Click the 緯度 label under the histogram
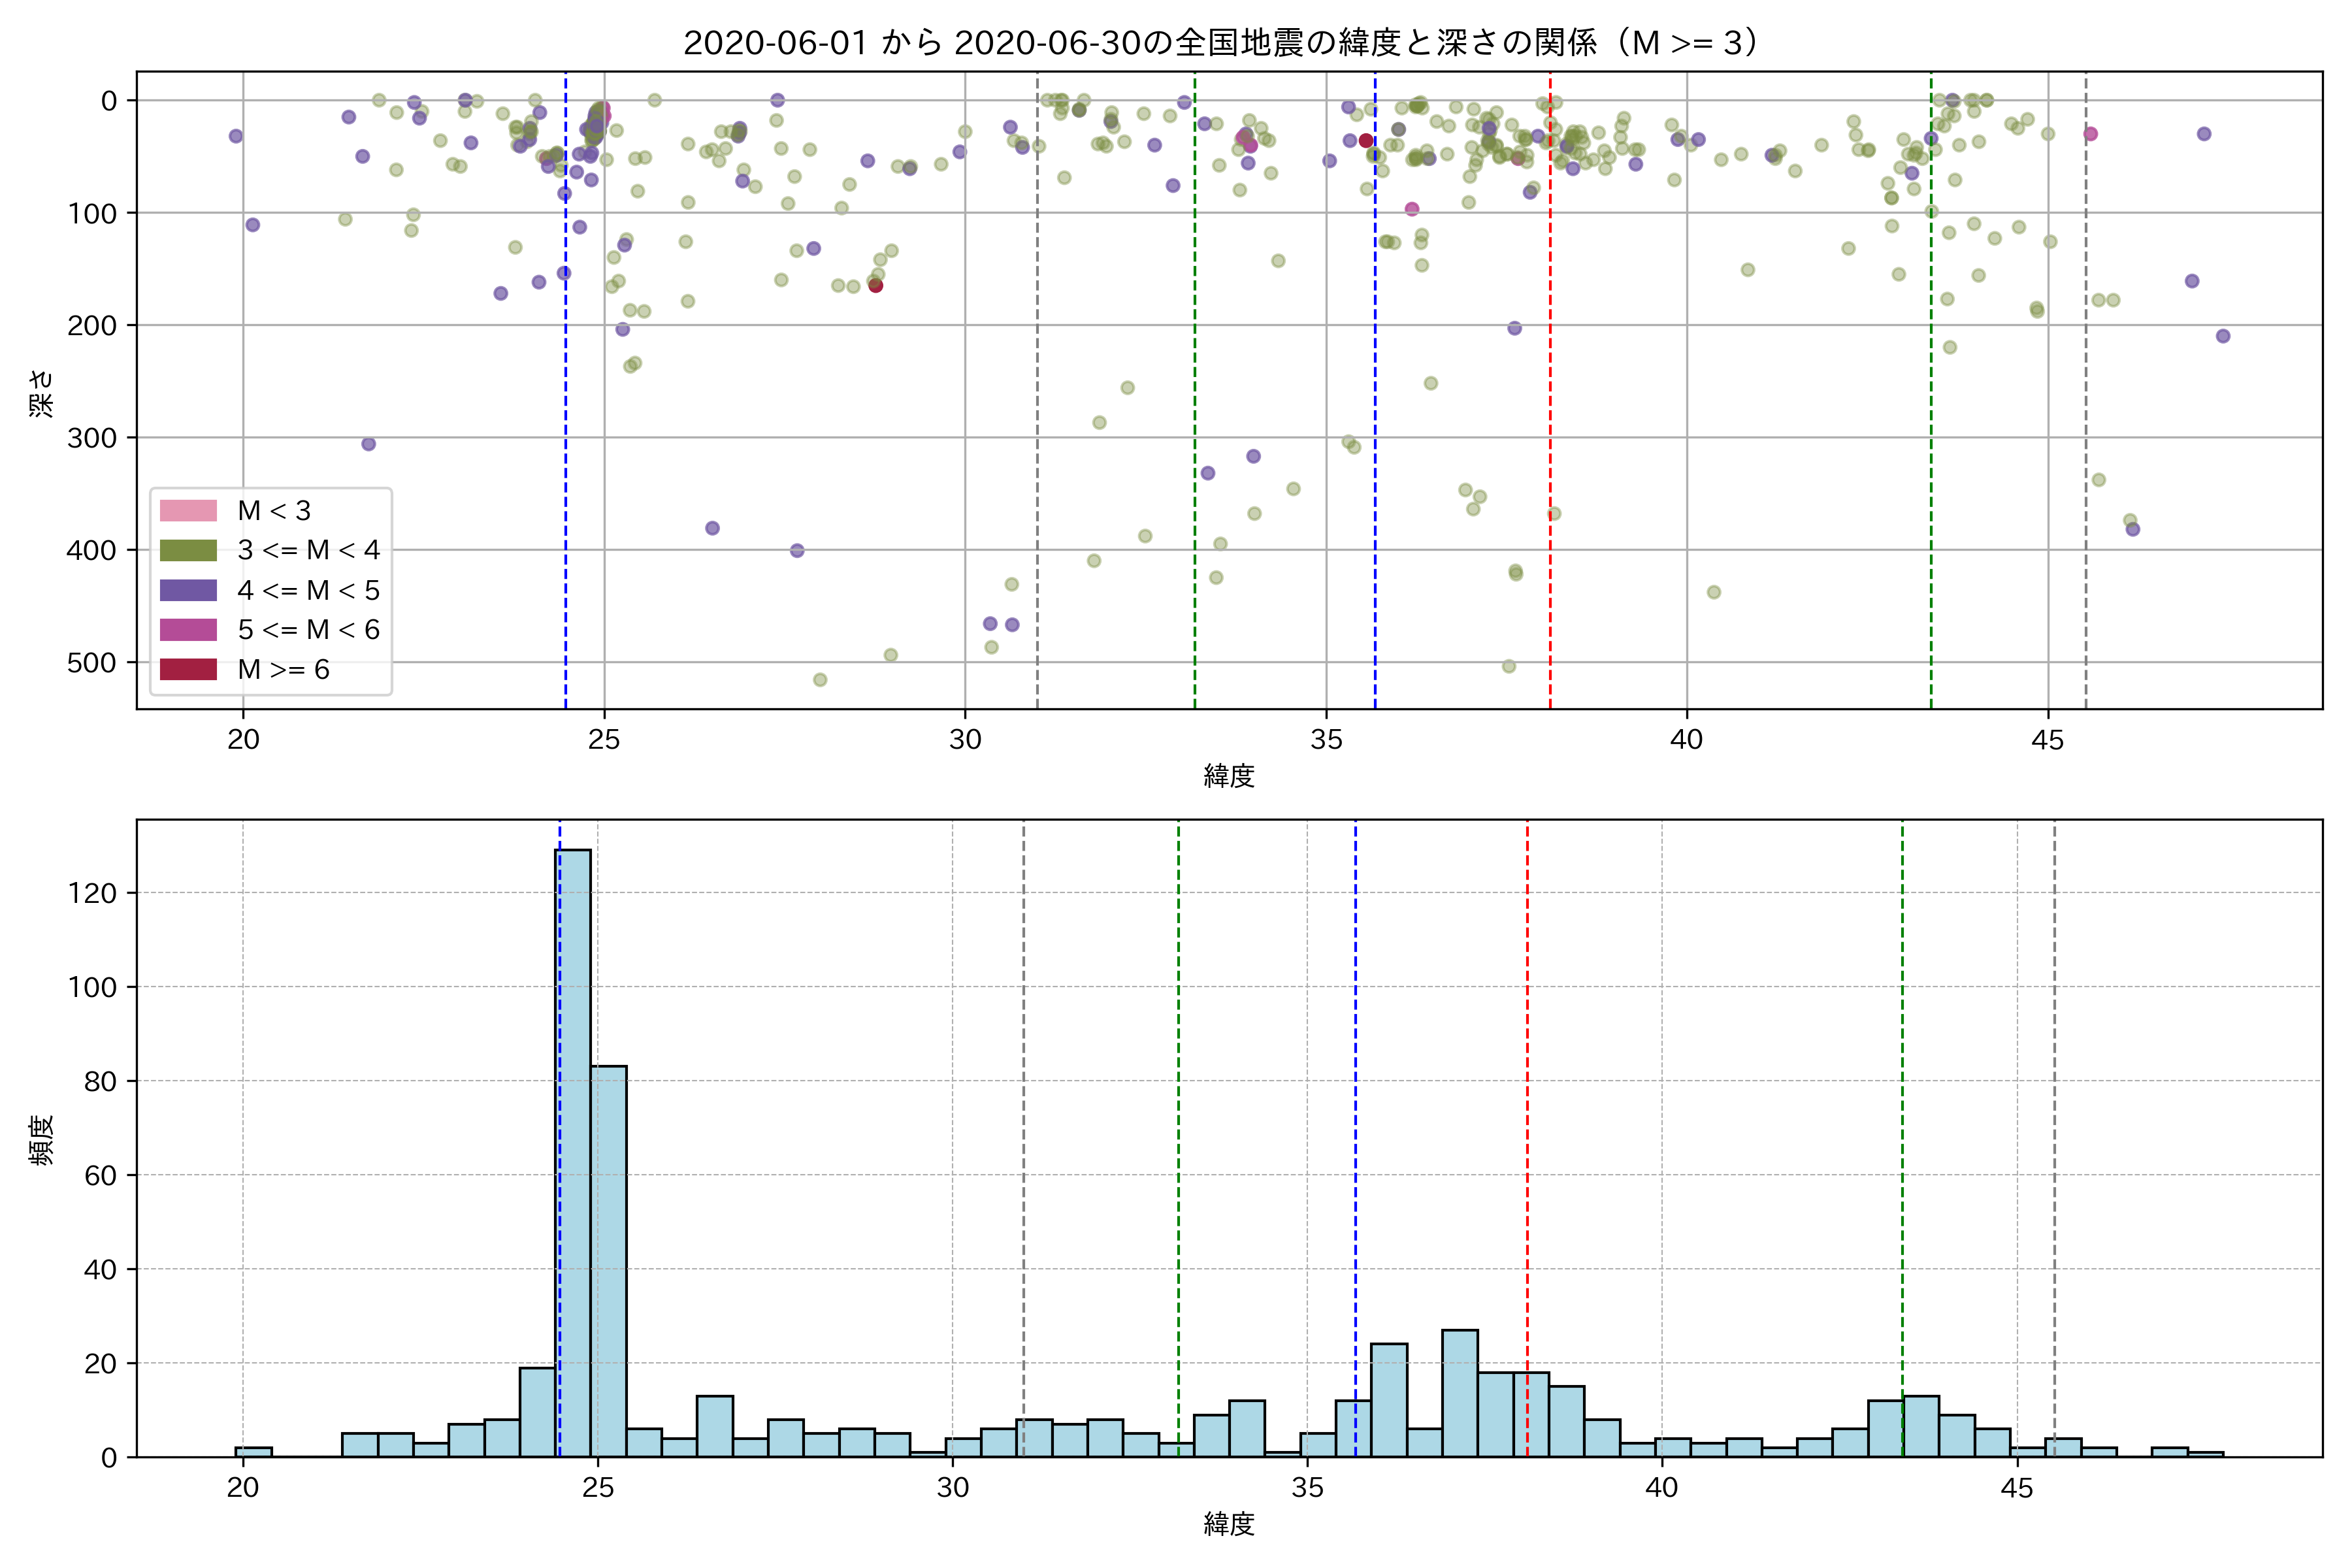The width and height of the screenshot is (2352, 1568). click(1228, 1524)
